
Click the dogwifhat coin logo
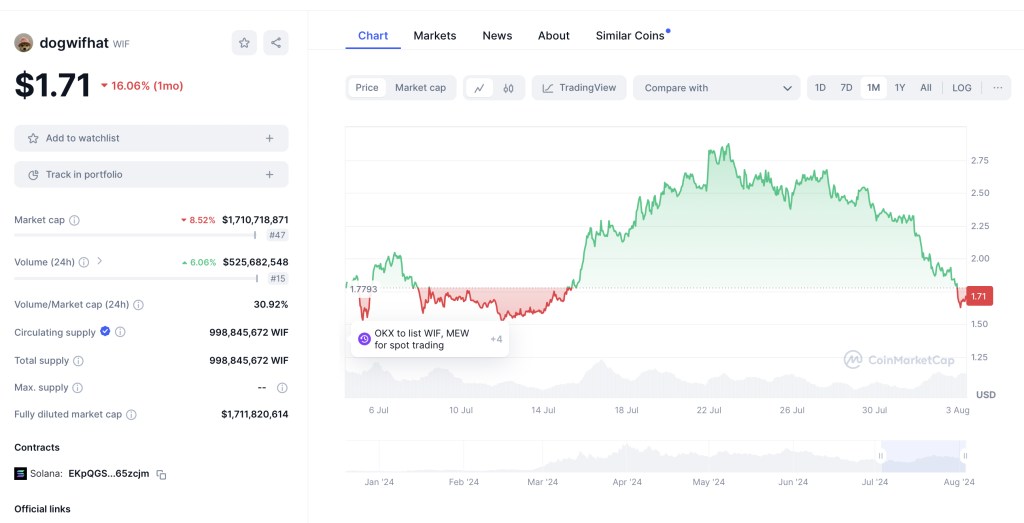[24, 43]
